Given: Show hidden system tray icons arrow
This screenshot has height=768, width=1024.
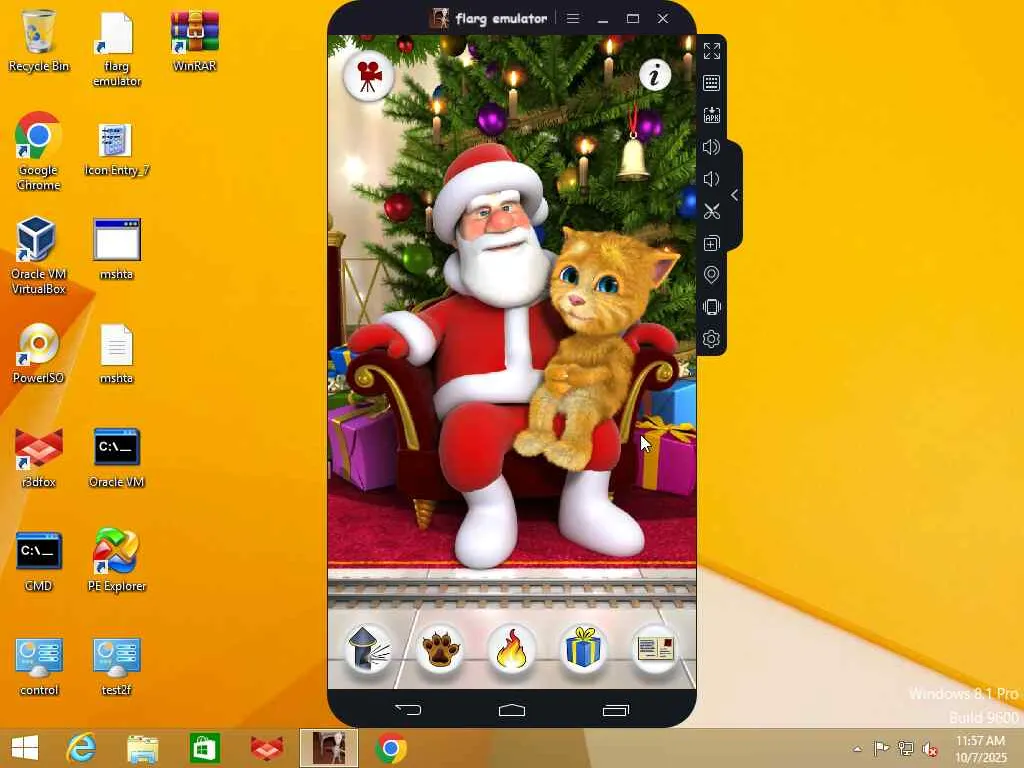Looking at the screenshot, I should [x=858, y=749].
